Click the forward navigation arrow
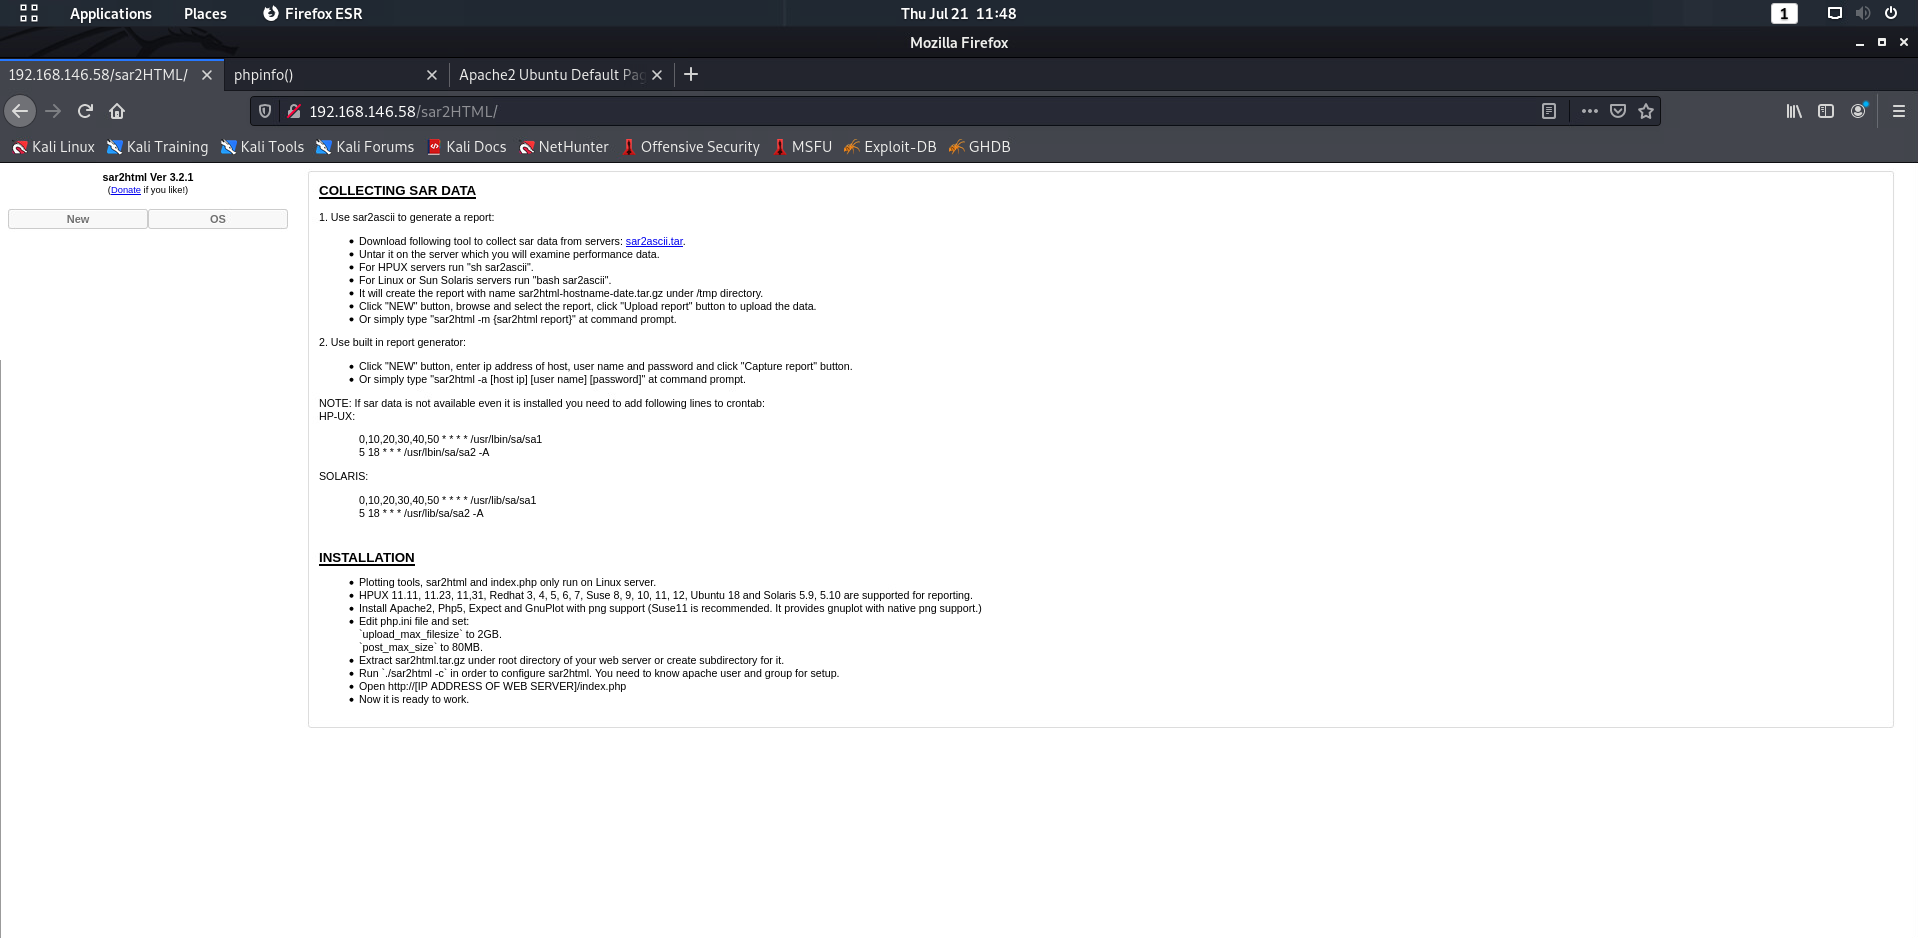The image size is (1918, 938). tap(53, 111)
